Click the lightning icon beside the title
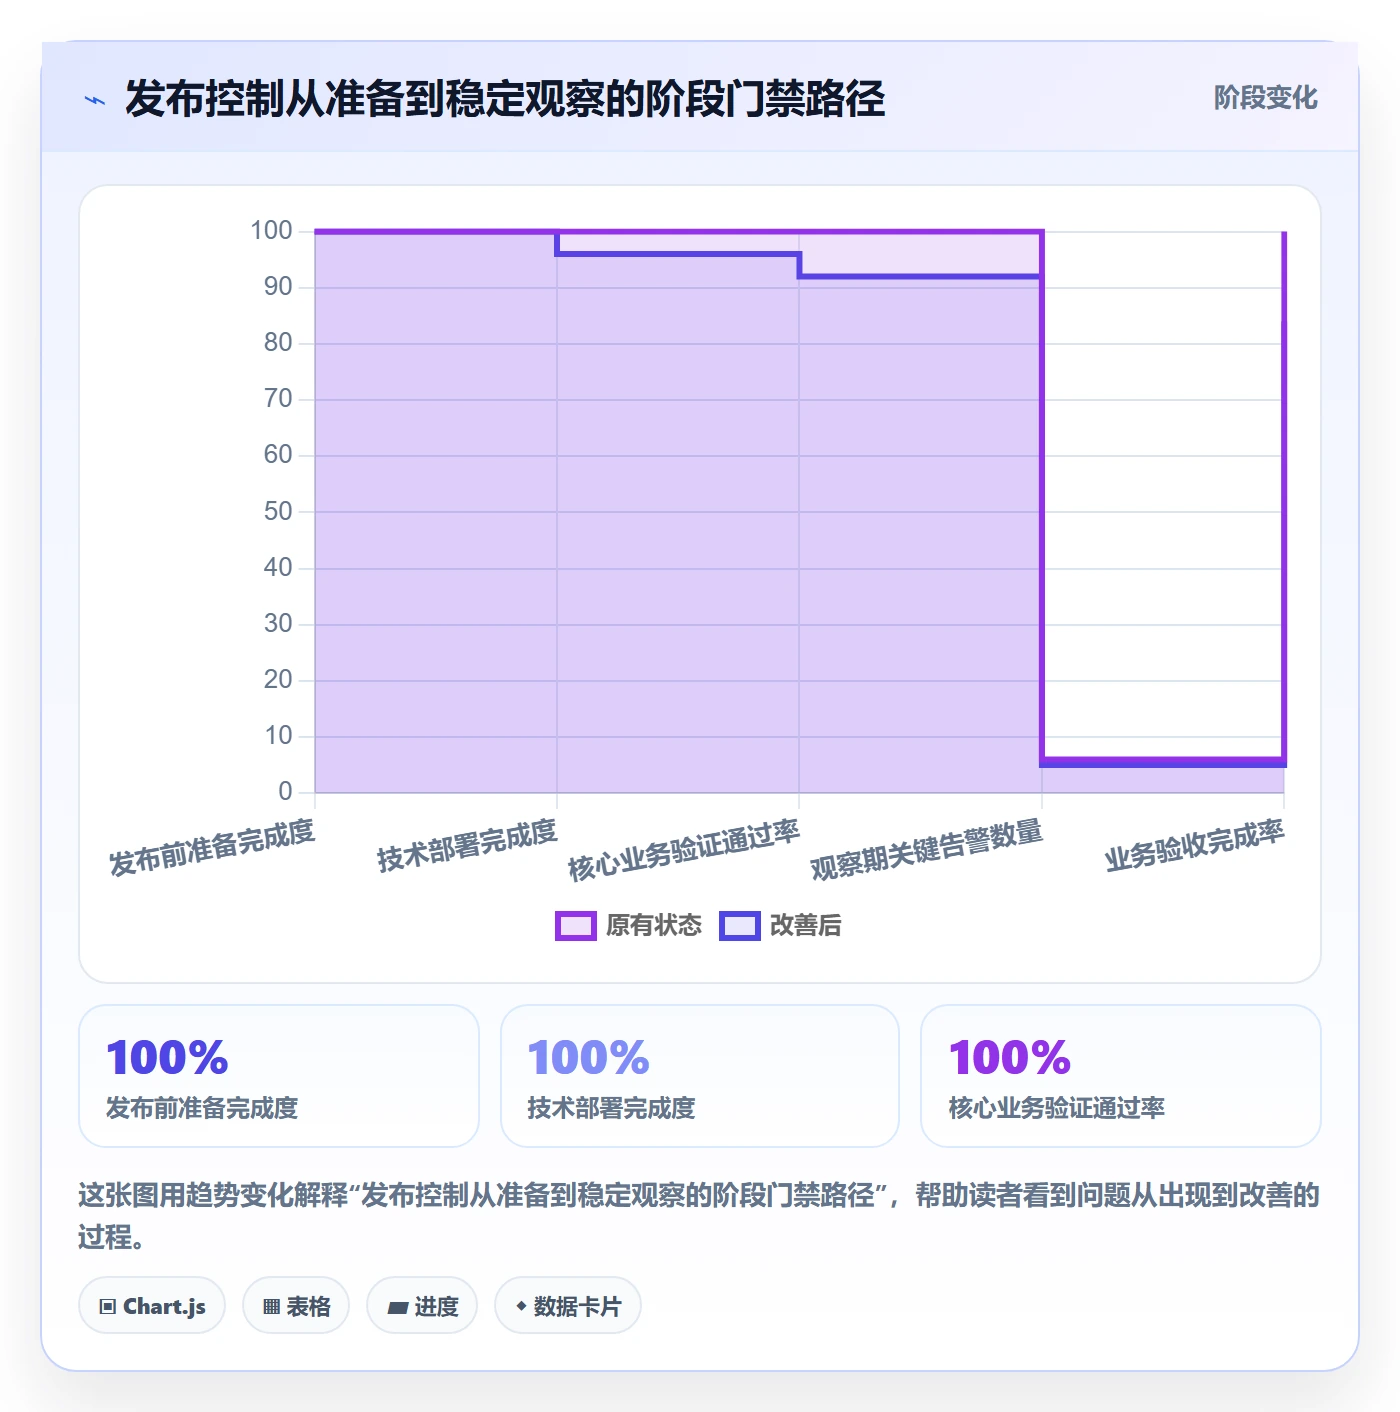This screenshot has height=1412, width=1400. (95, 100)
